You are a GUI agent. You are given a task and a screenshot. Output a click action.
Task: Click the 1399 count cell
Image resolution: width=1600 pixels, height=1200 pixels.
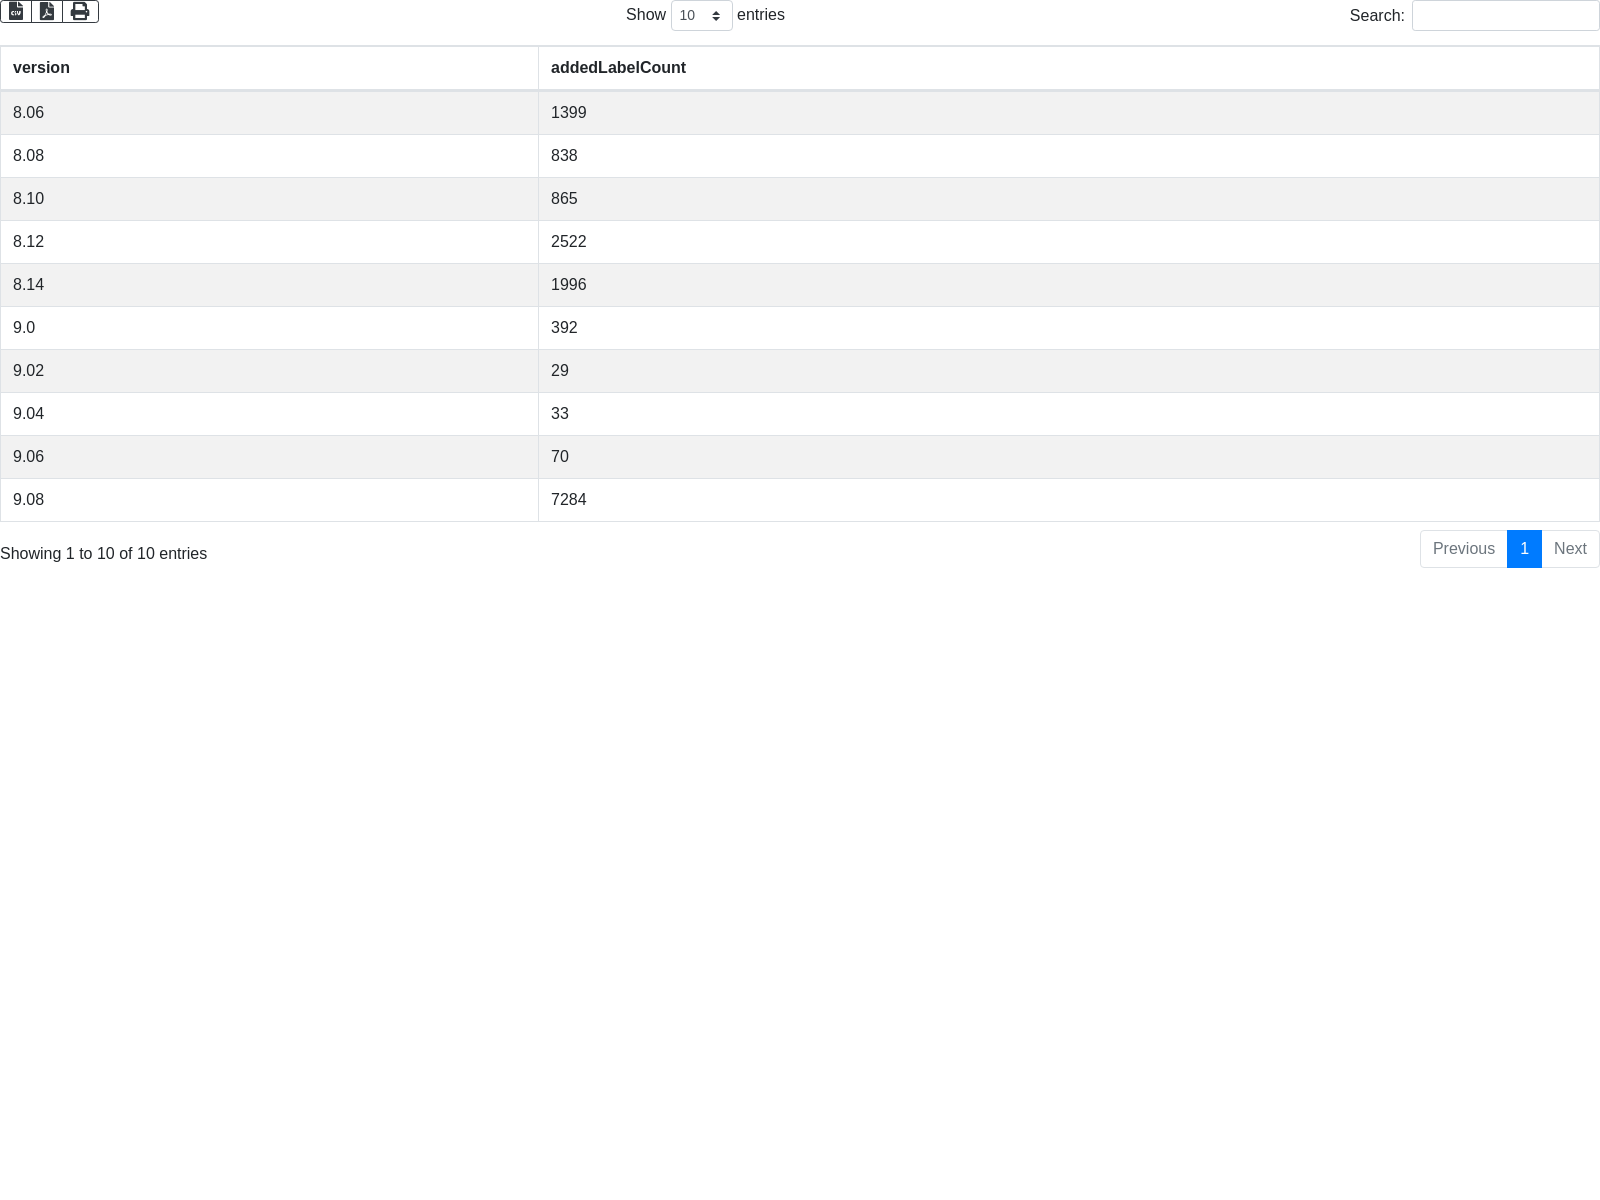click(569, 113)
